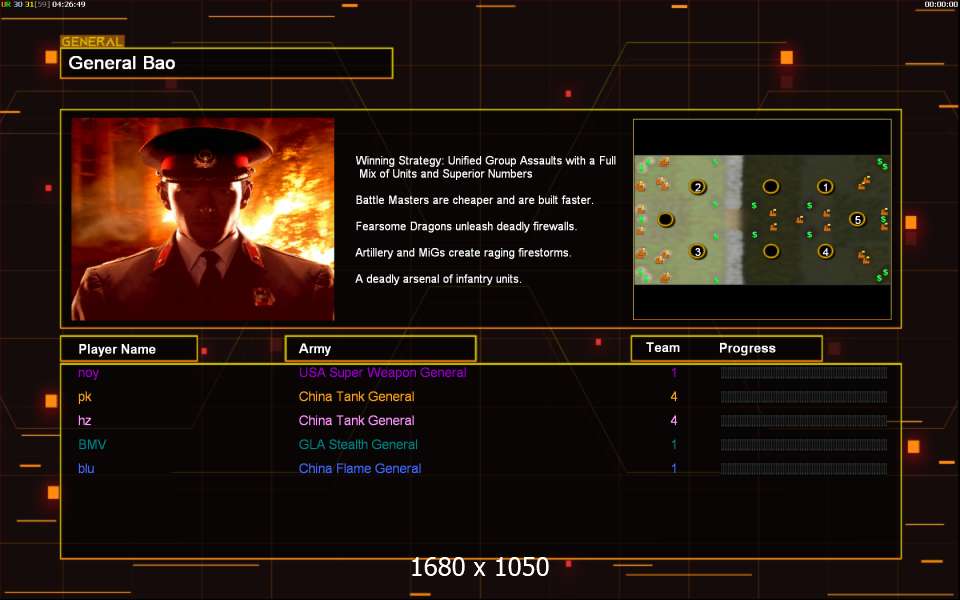Click start position 3 on the minimap
960x600 pixels.
[x=697, y=251]
